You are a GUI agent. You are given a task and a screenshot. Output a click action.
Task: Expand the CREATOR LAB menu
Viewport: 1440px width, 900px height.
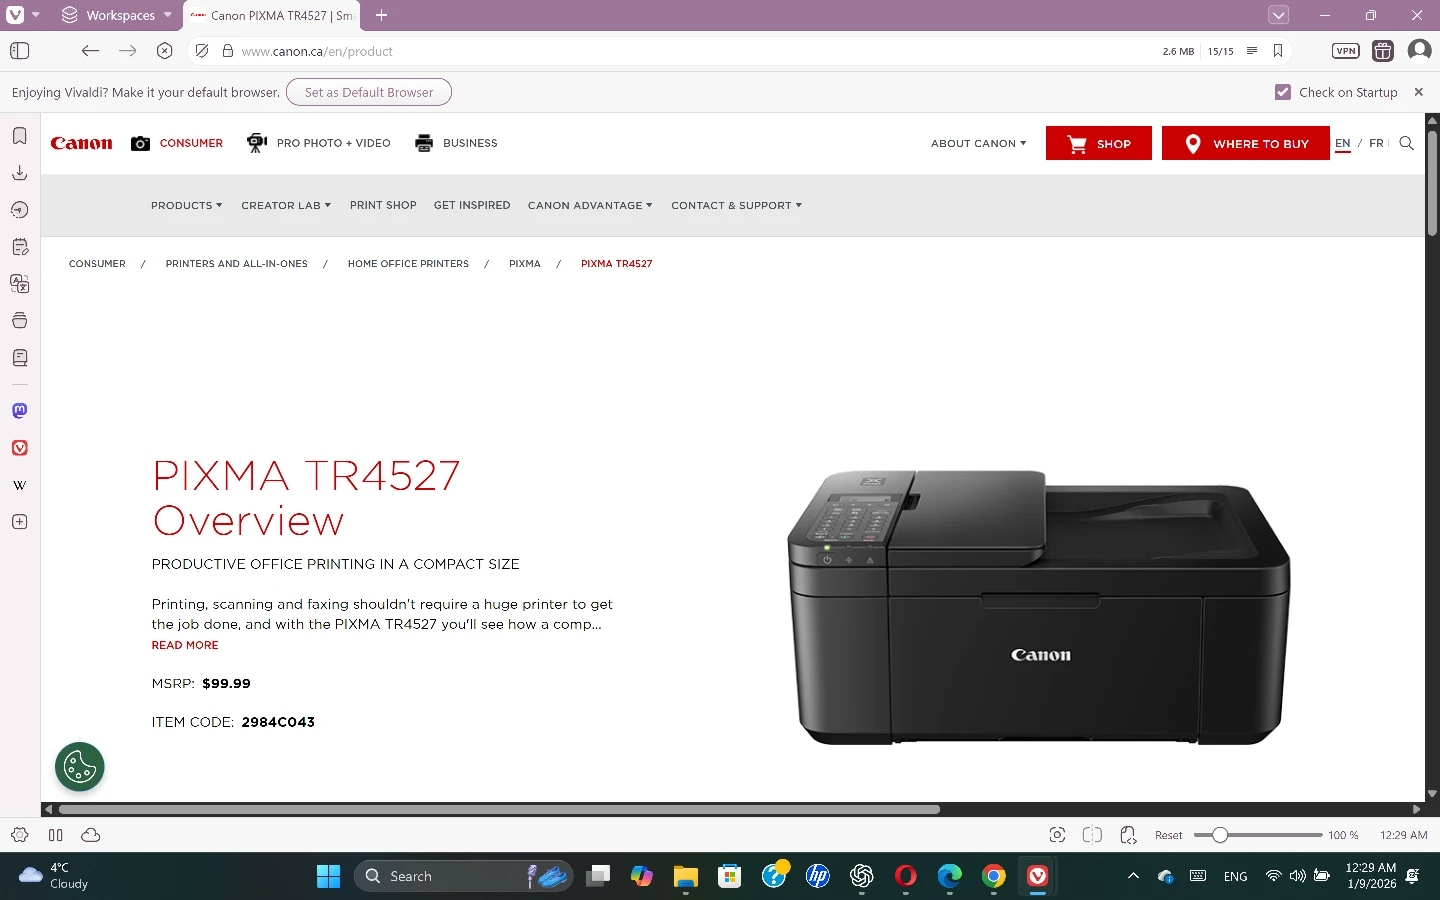point(286,205)
